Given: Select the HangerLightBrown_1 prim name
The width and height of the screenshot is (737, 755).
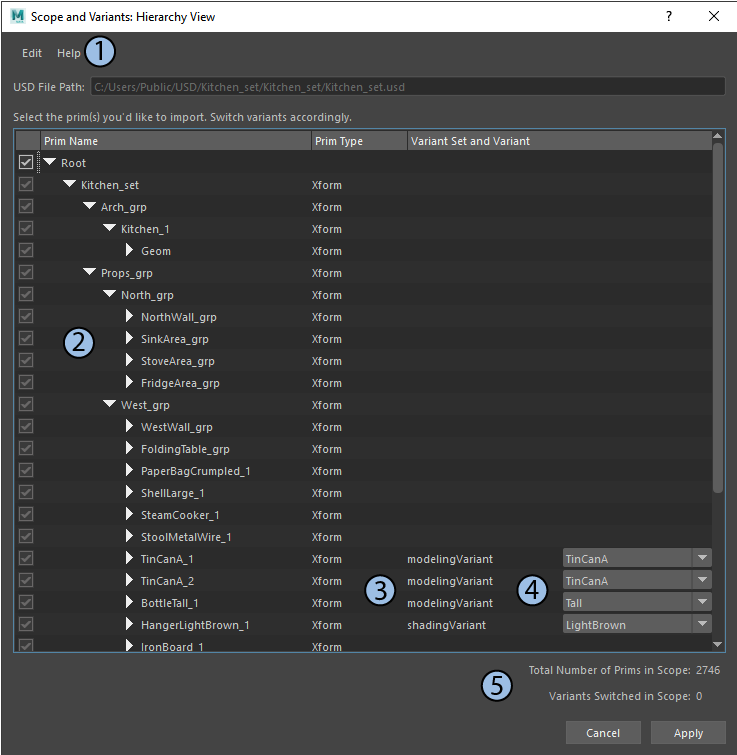Looking at the screenshot, I should (x=195, y=625).
